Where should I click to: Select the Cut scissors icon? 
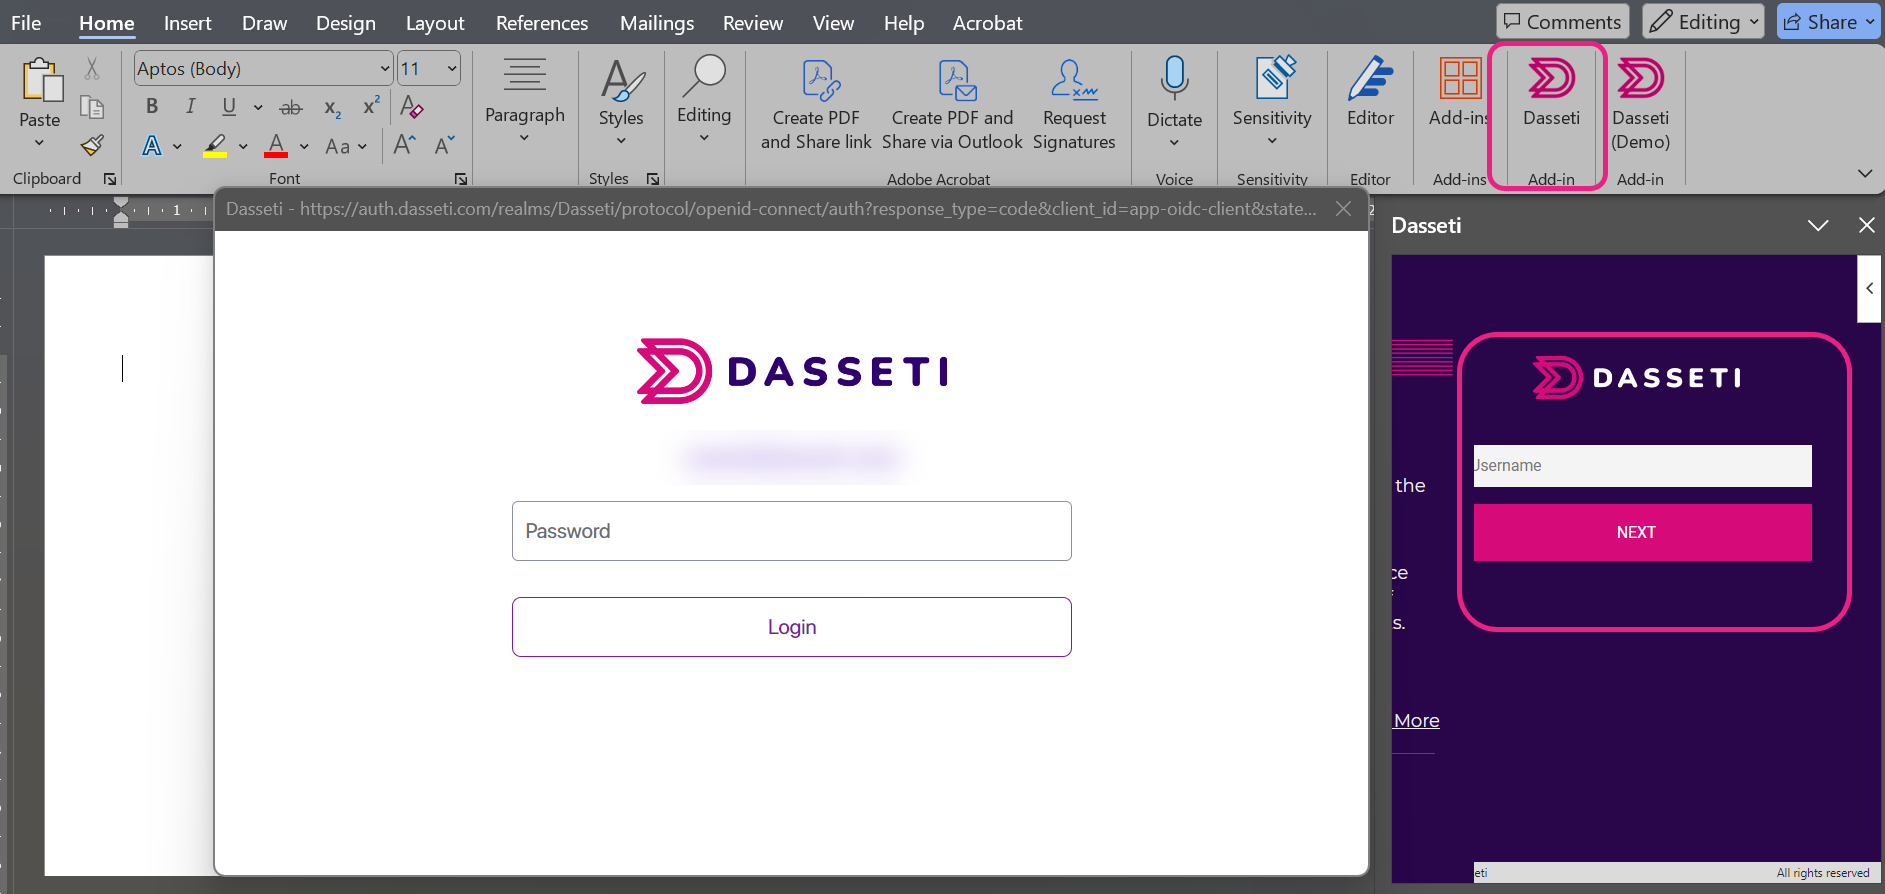click(92, 69)
